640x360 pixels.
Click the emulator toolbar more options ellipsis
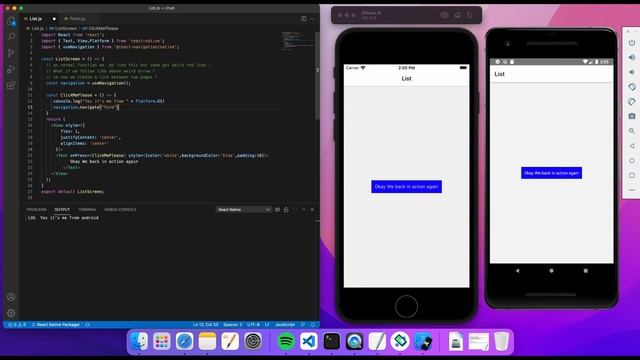coord(632,190)
